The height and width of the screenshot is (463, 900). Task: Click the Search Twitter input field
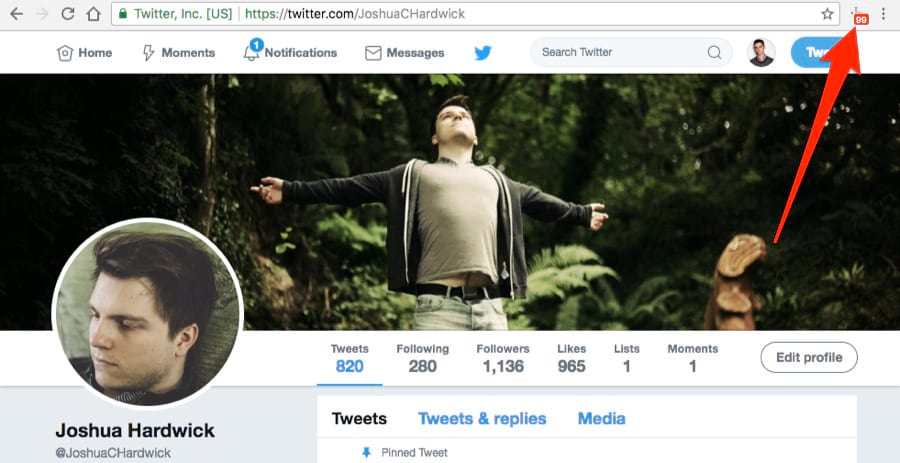point(620,52)
